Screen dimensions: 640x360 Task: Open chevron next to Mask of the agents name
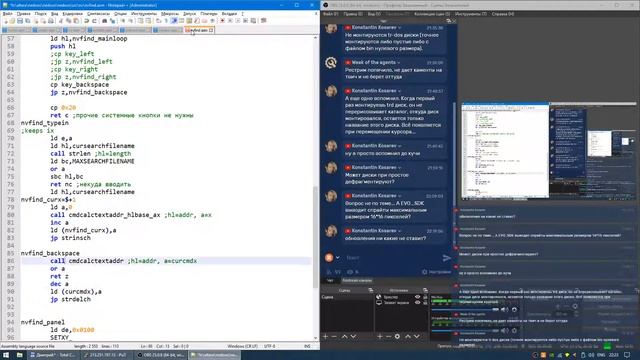pos(399,62)
